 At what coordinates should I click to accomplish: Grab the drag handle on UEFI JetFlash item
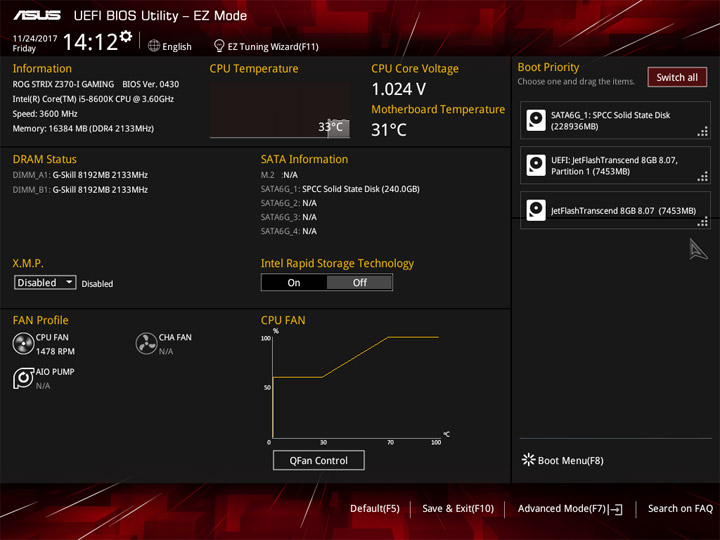tap(703, 177)
